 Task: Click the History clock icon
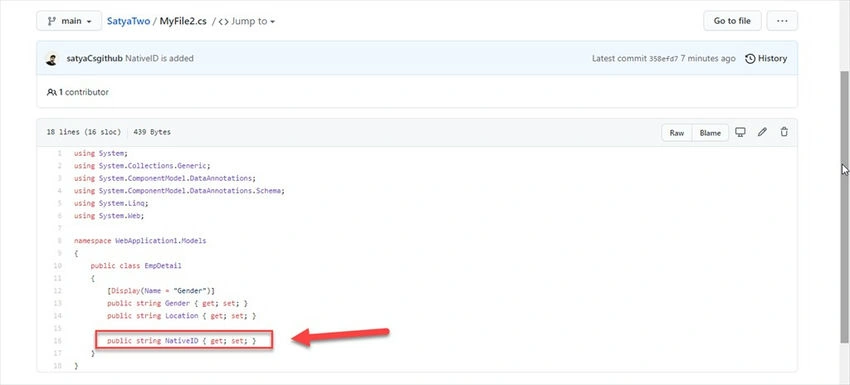(x=750, y=59)
